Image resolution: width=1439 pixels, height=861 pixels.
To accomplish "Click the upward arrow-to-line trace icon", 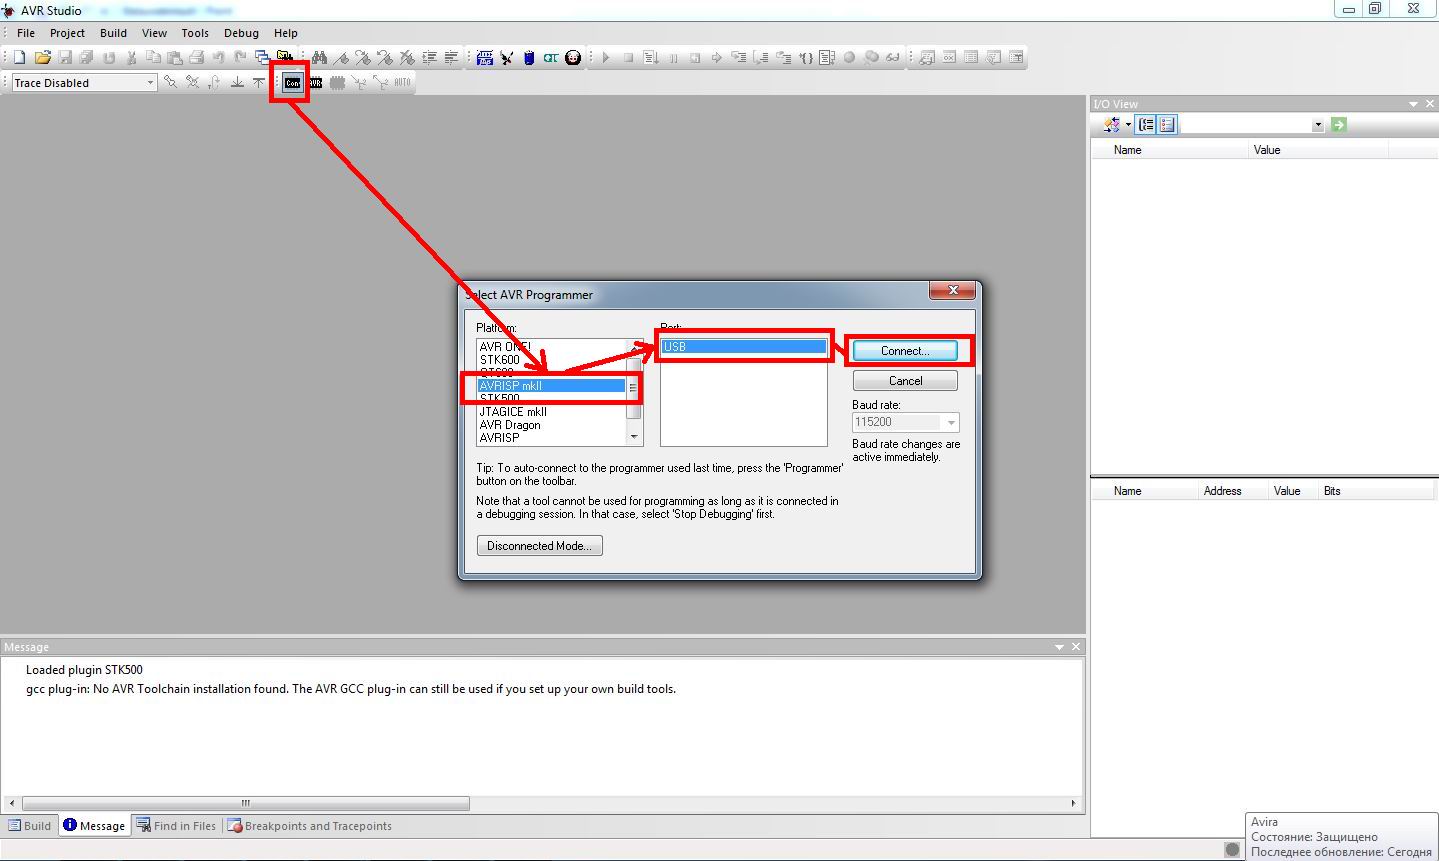I will point(259,83).
